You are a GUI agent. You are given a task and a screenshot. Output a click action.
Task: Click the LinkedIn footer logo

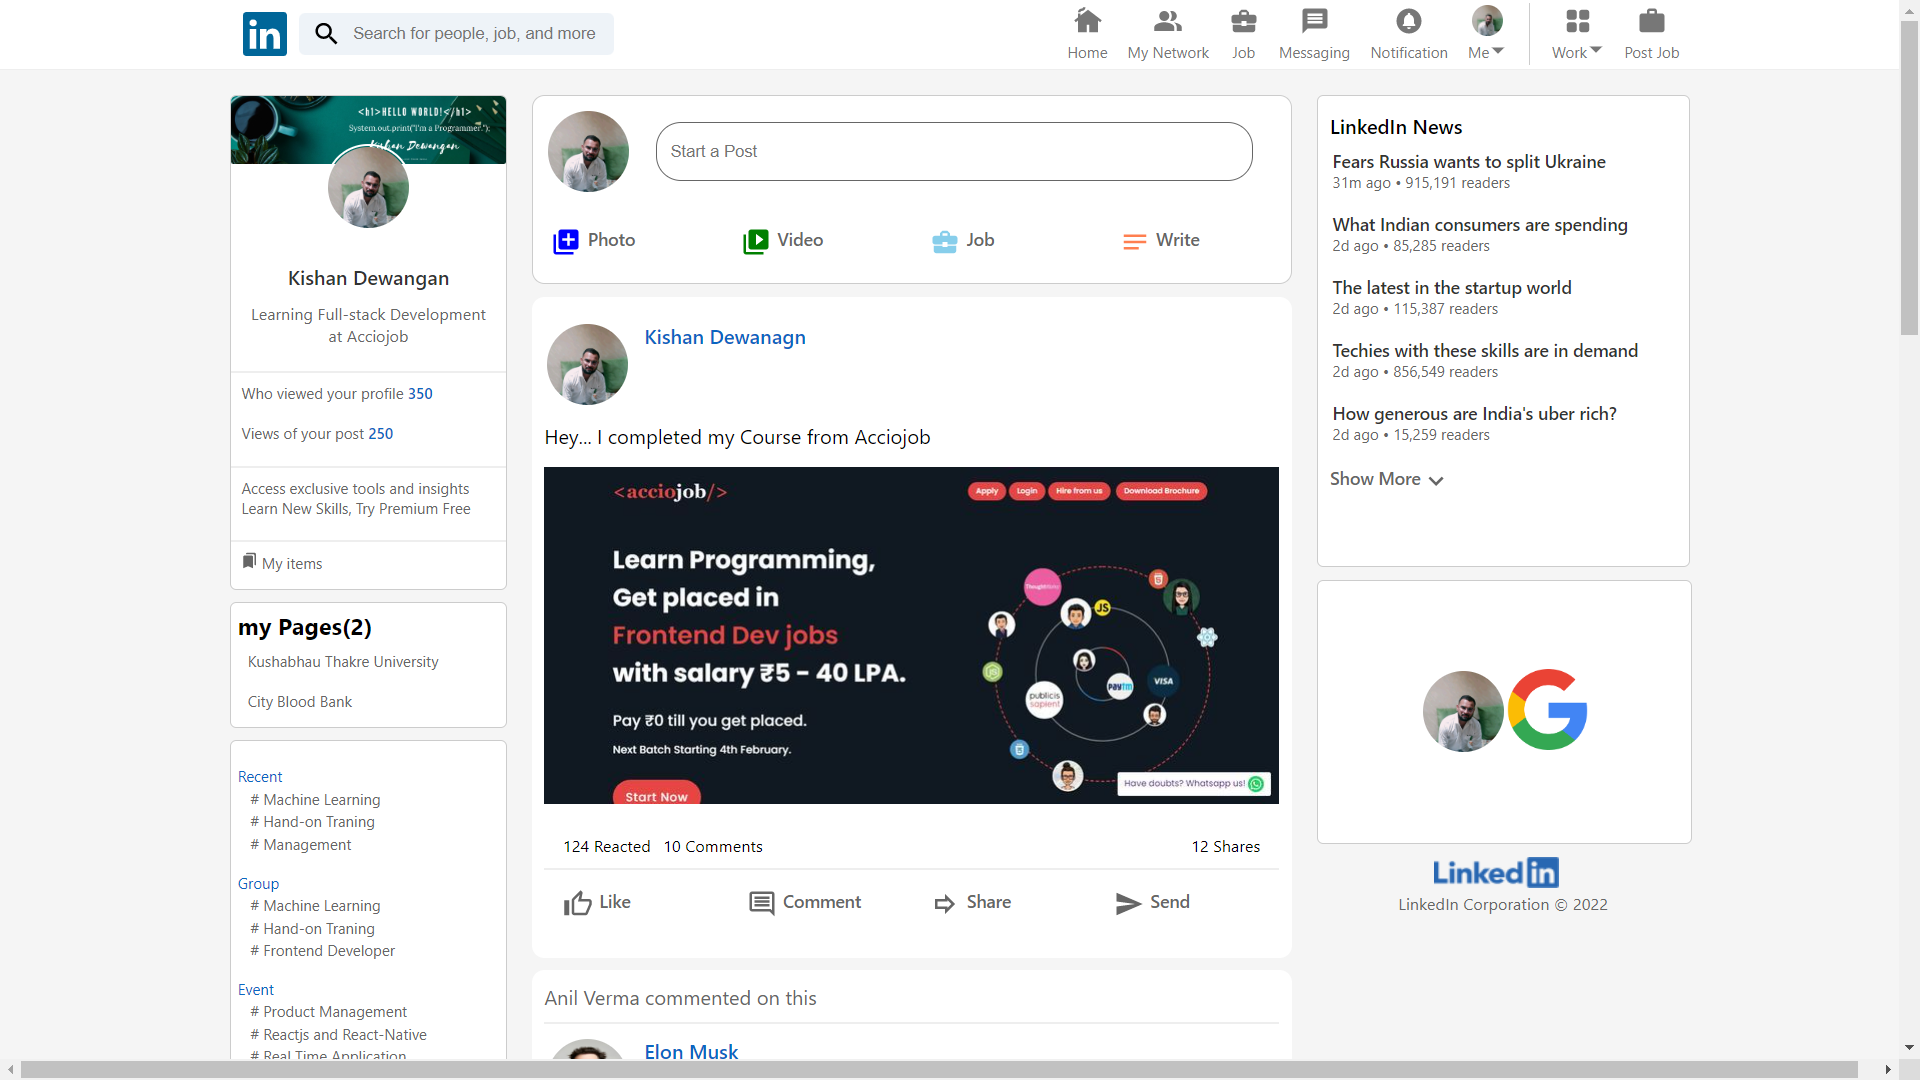[1495, 873]
